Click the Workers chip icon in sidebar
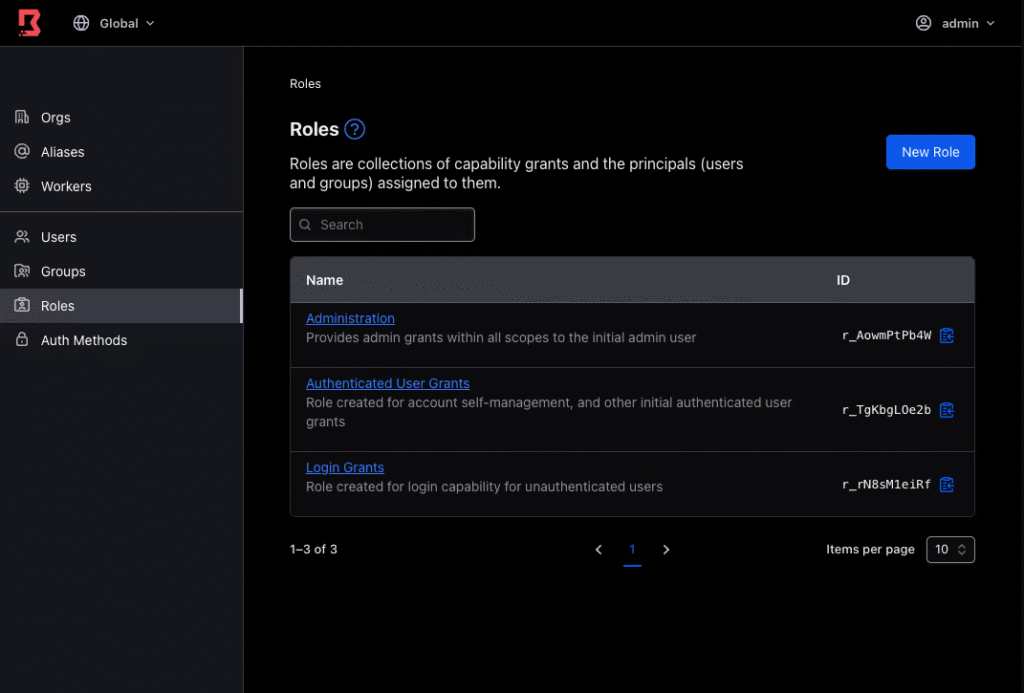Viewport: 1024px width, 693px height. pos(22,187)
